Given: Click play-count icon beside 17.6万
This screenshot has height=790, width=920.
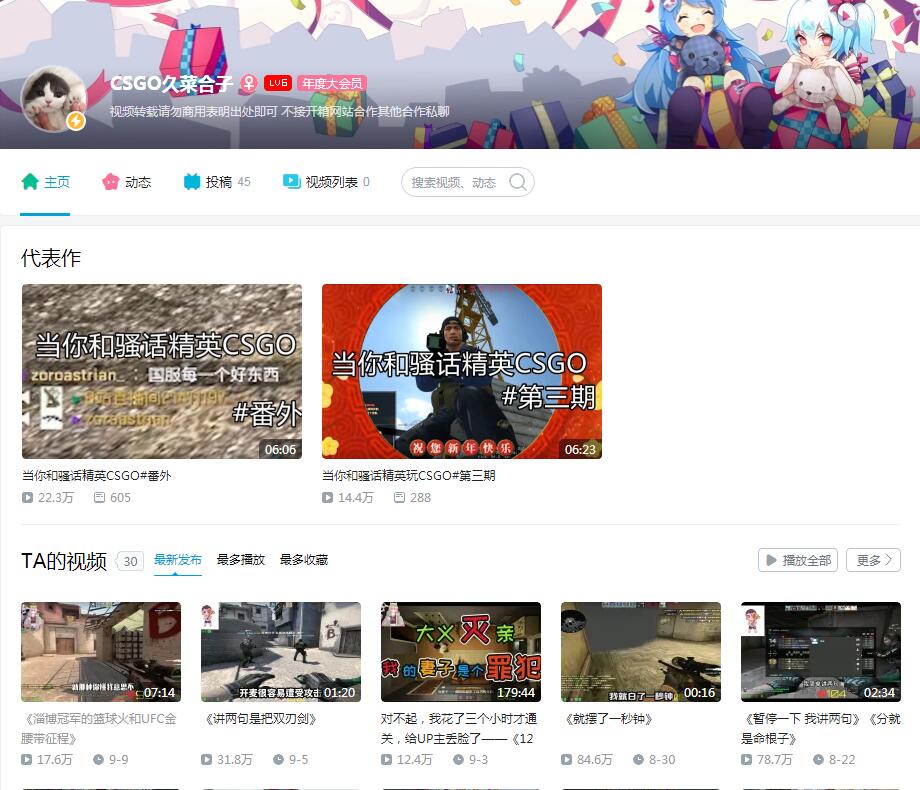Looking at the screenshot, I should pos(26,759).
